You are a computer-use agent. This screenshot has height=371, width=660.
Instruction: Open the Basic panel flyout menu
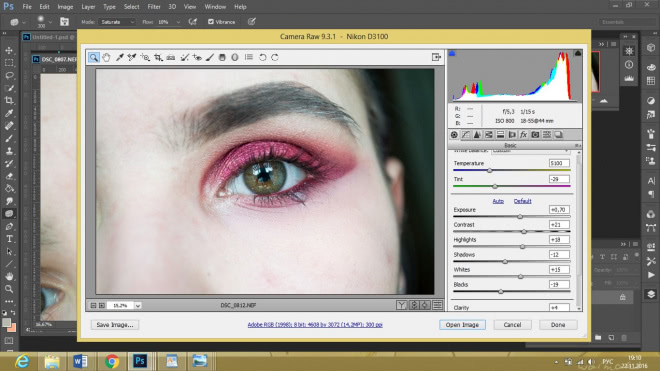coord(577,145)
